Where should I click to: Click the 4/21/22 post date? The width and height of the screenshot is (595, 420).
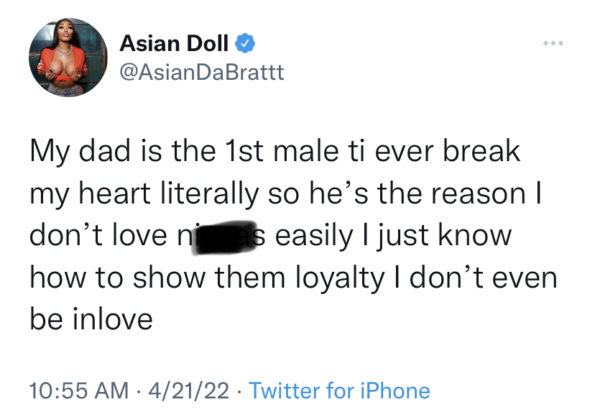click(189, 391)
